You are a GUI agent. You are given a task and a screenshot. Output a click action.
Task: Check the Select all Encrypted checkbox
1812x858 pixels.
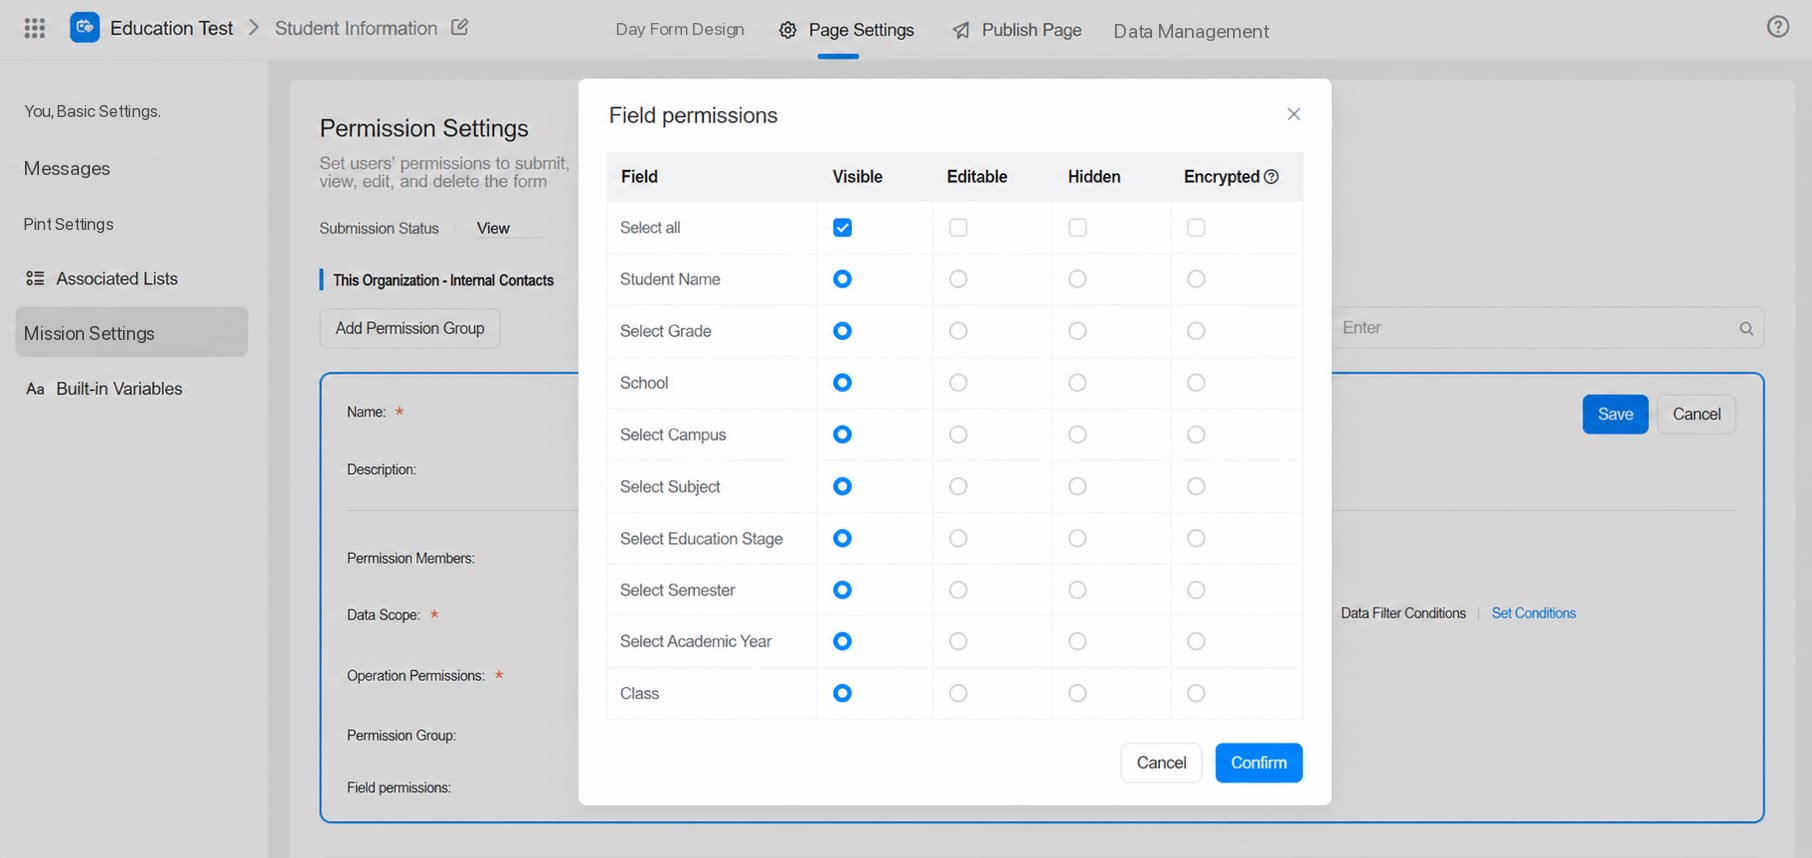pyautogui.click(x=1196, y=228)
